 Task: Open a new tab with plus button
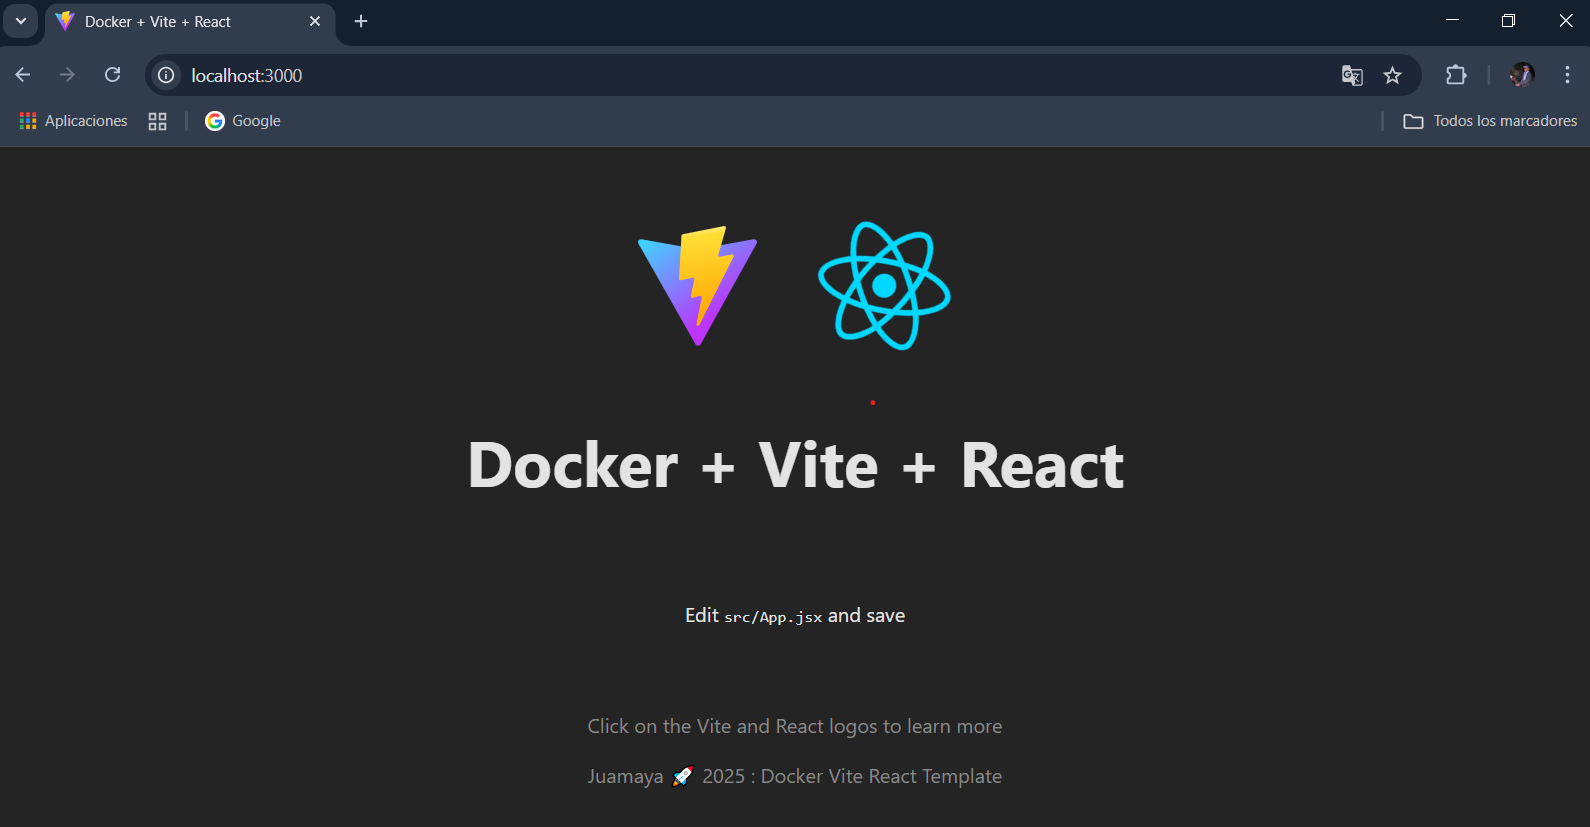point(361,21)
